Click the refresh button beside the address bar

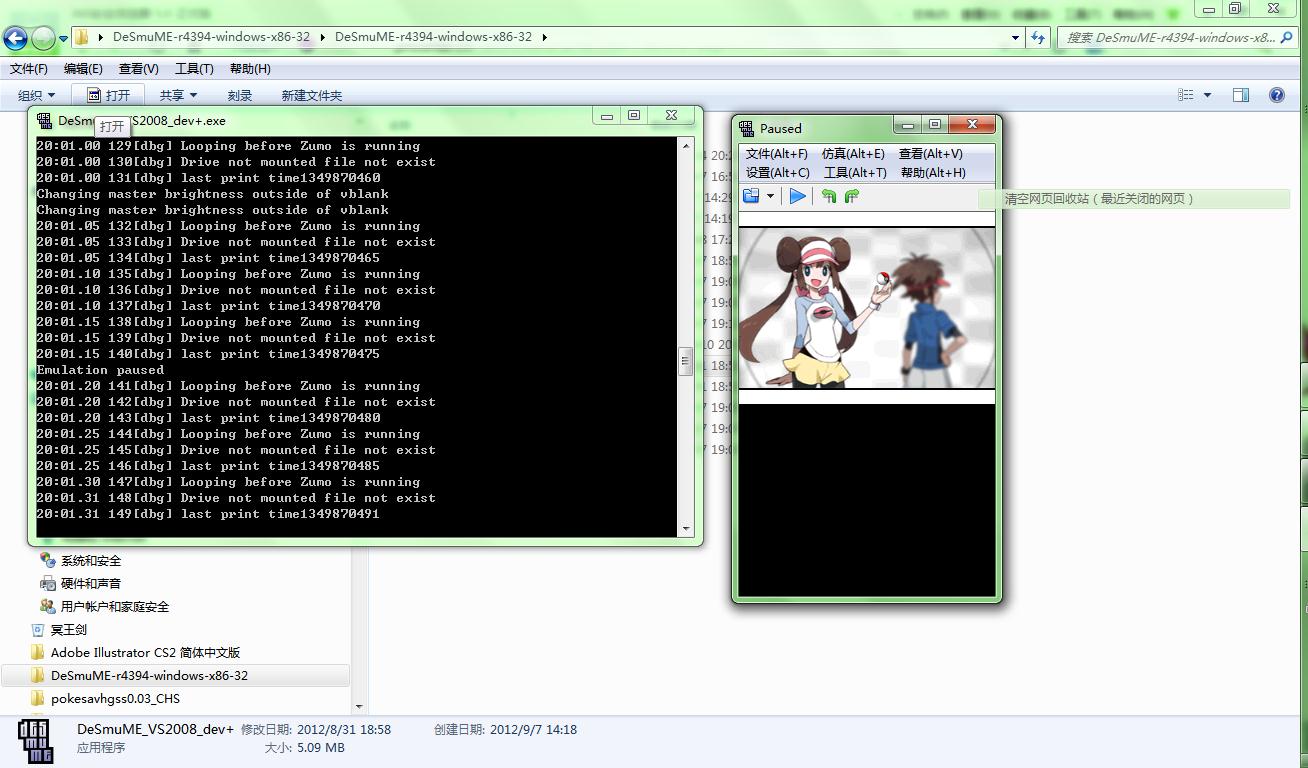[x=1037, y=38]
